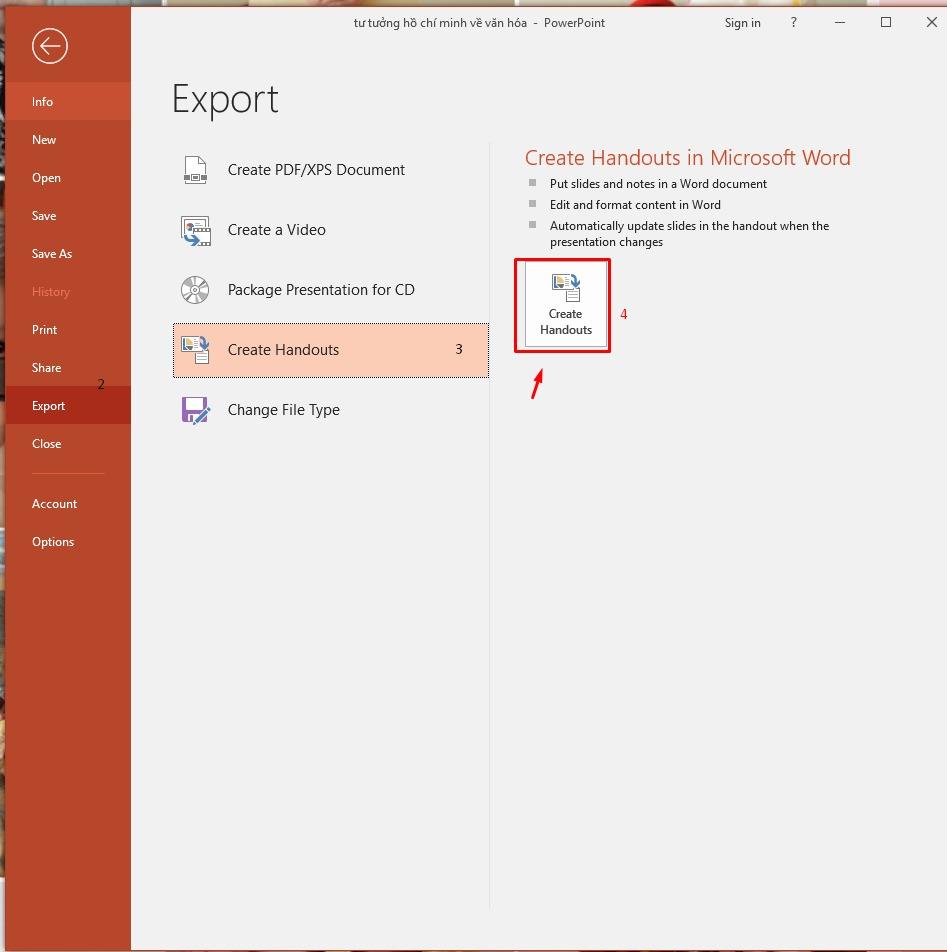Click the Create Handouts icon in the list
This screenshot has height=952, width=947.
pos(194,349)
